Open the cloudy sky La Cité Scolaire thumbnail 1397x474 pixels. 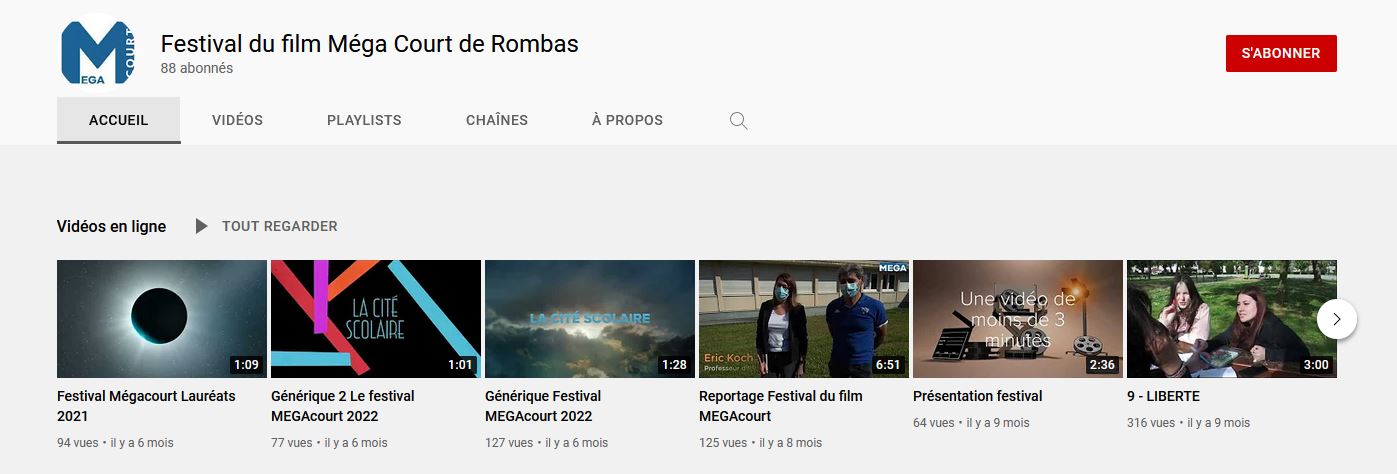pos(589,318)
